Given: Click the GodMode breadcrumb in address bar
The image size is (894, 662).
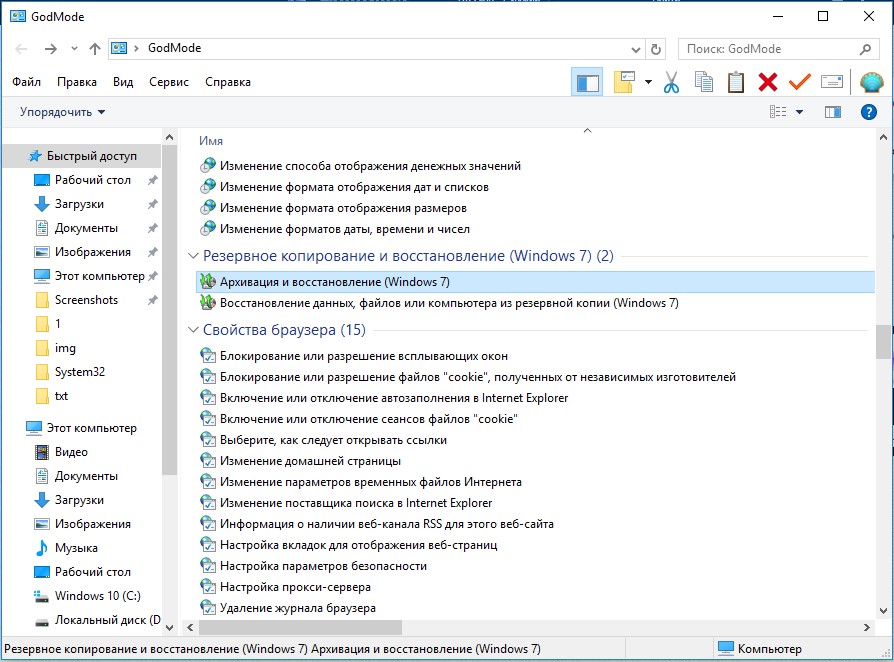Looking at the screenshot, I should (x=174, y=48).
